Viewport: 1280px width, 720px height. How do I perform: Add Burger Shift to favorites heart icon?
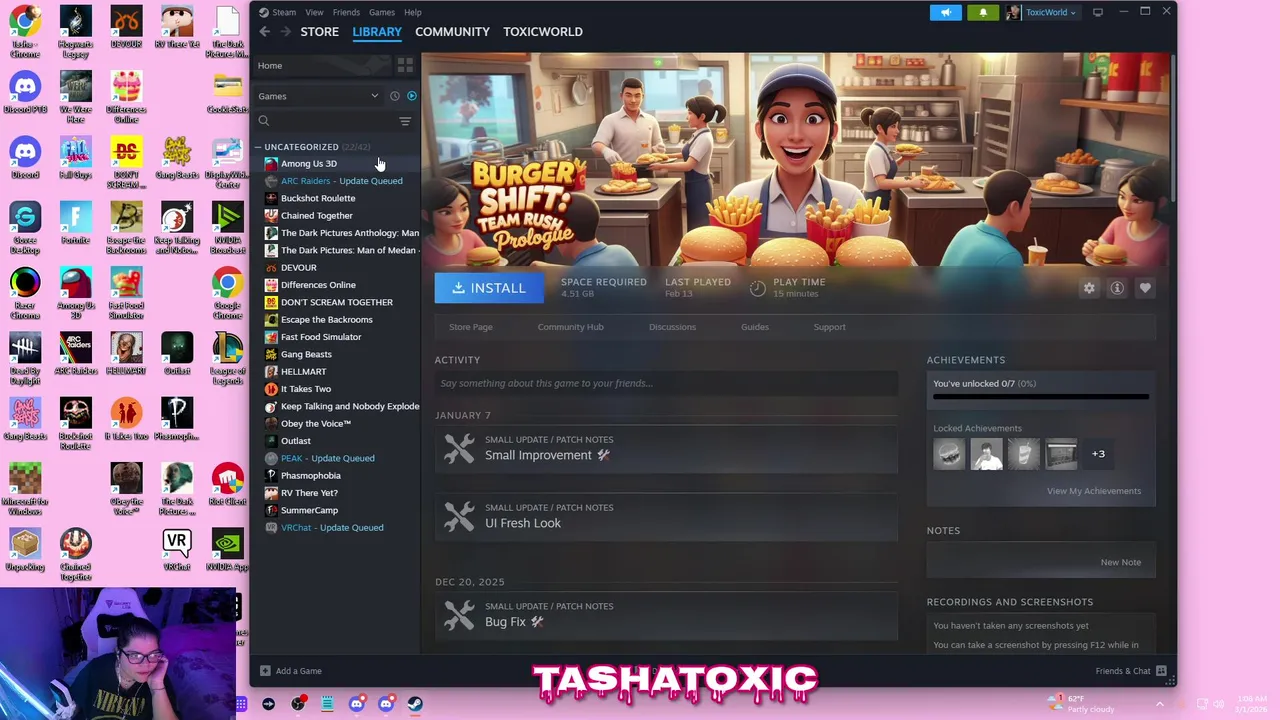(1145, 288)
